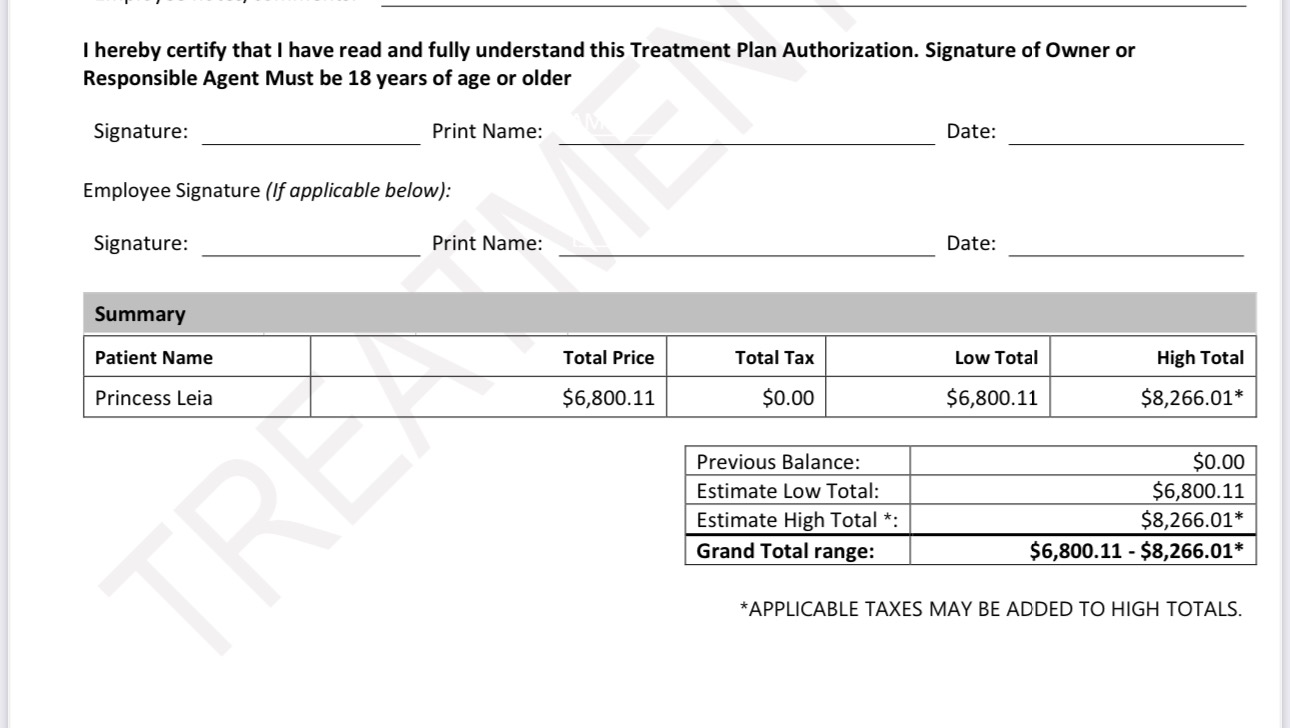The image size is (1290, 728).
Task: Click the owner Print Name field
Action: (x=746, y=134)
